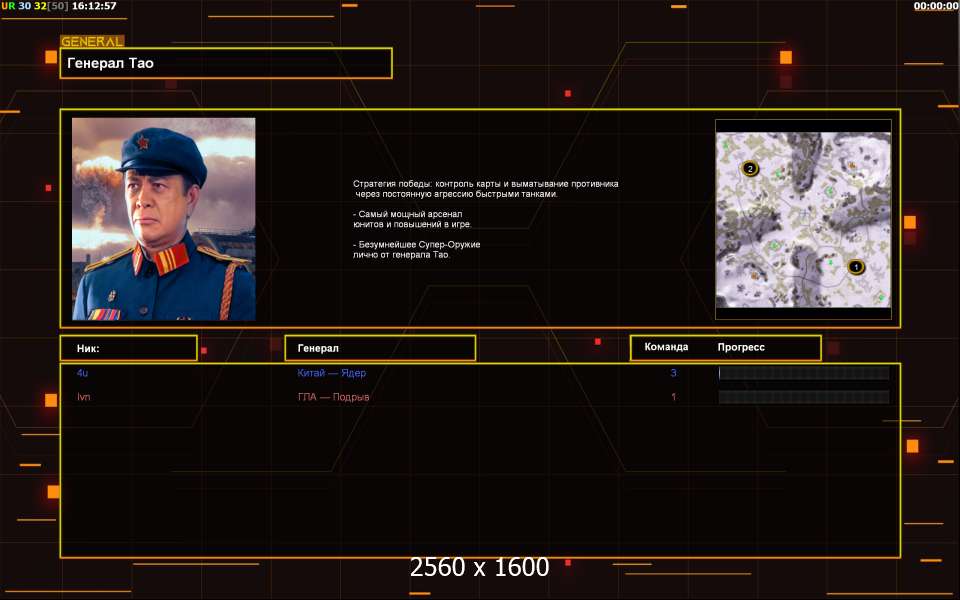
Task: Click faction 'ГЛА — Подрыв'
Action: coord(333,397)
